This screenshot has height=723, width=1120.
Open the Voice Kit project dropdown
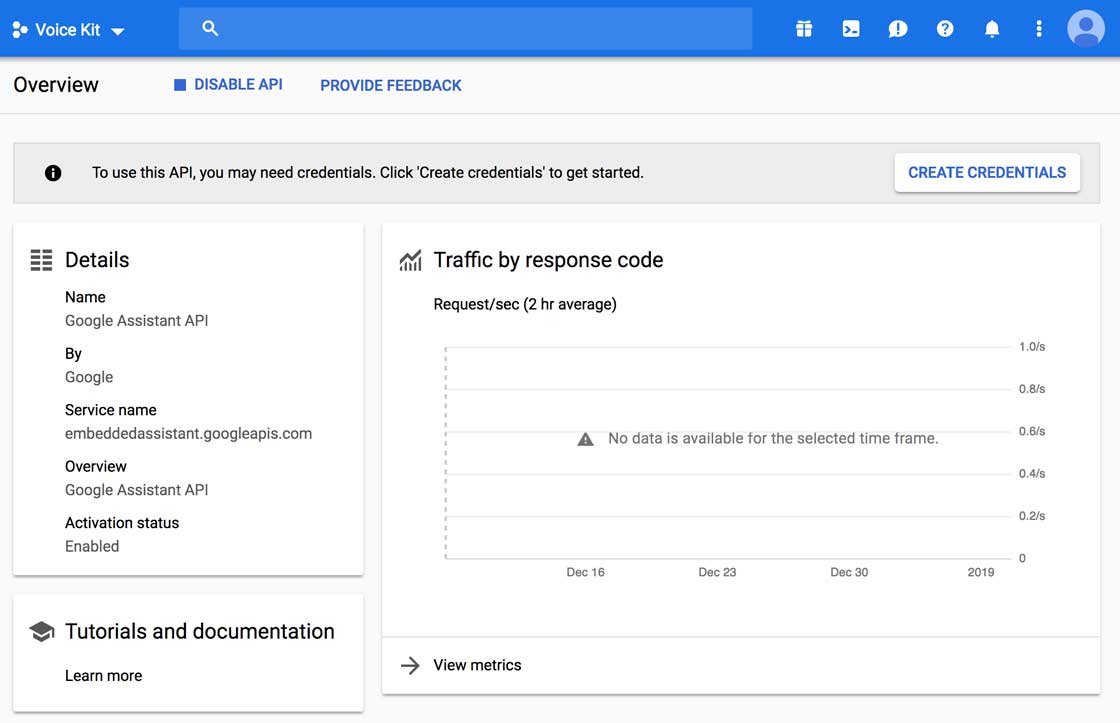[x=69, y=30]
